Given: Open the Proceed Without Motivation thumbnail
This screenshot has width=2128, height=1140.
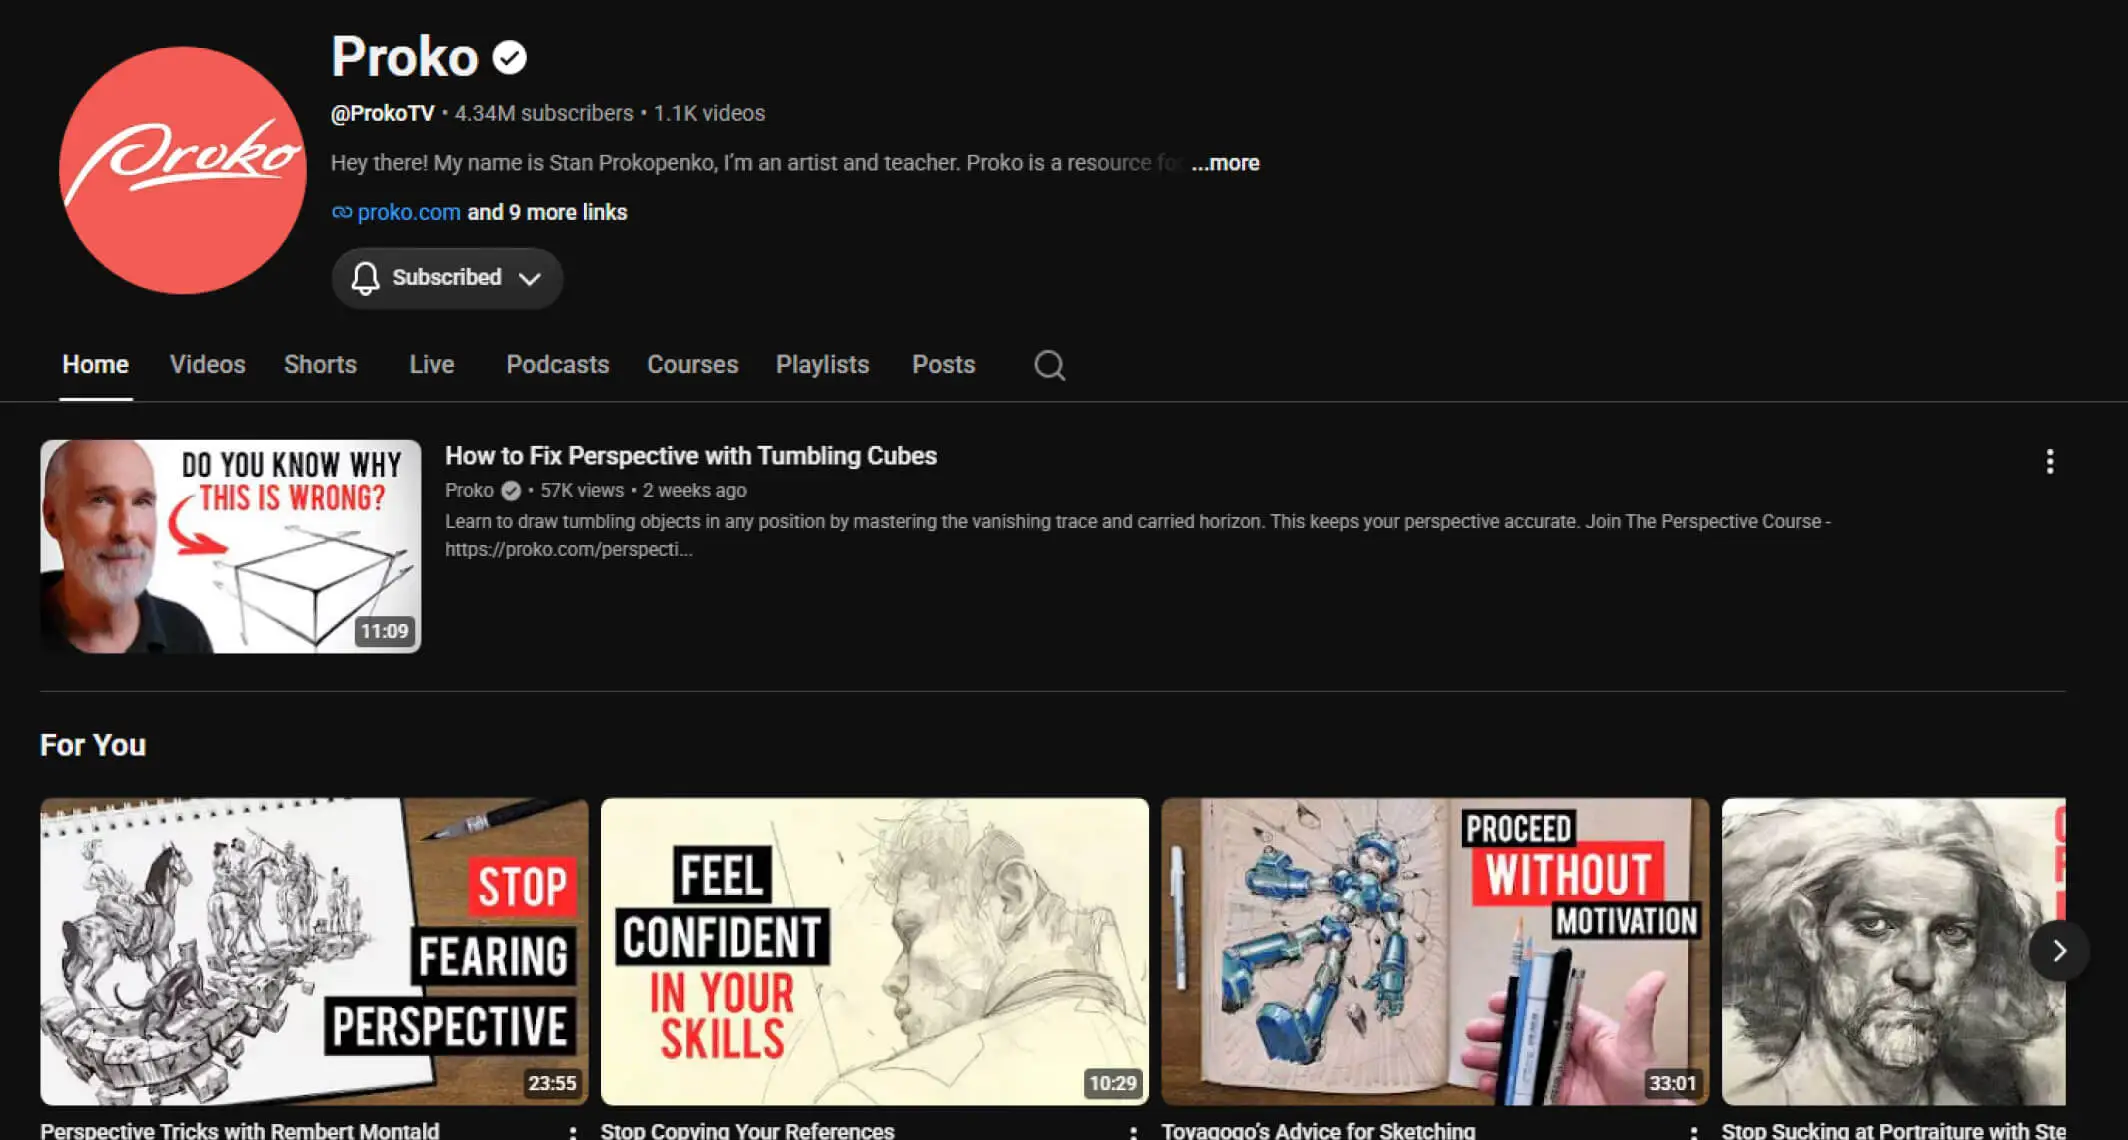Looking at the screenshot, I should point(1435,951).
